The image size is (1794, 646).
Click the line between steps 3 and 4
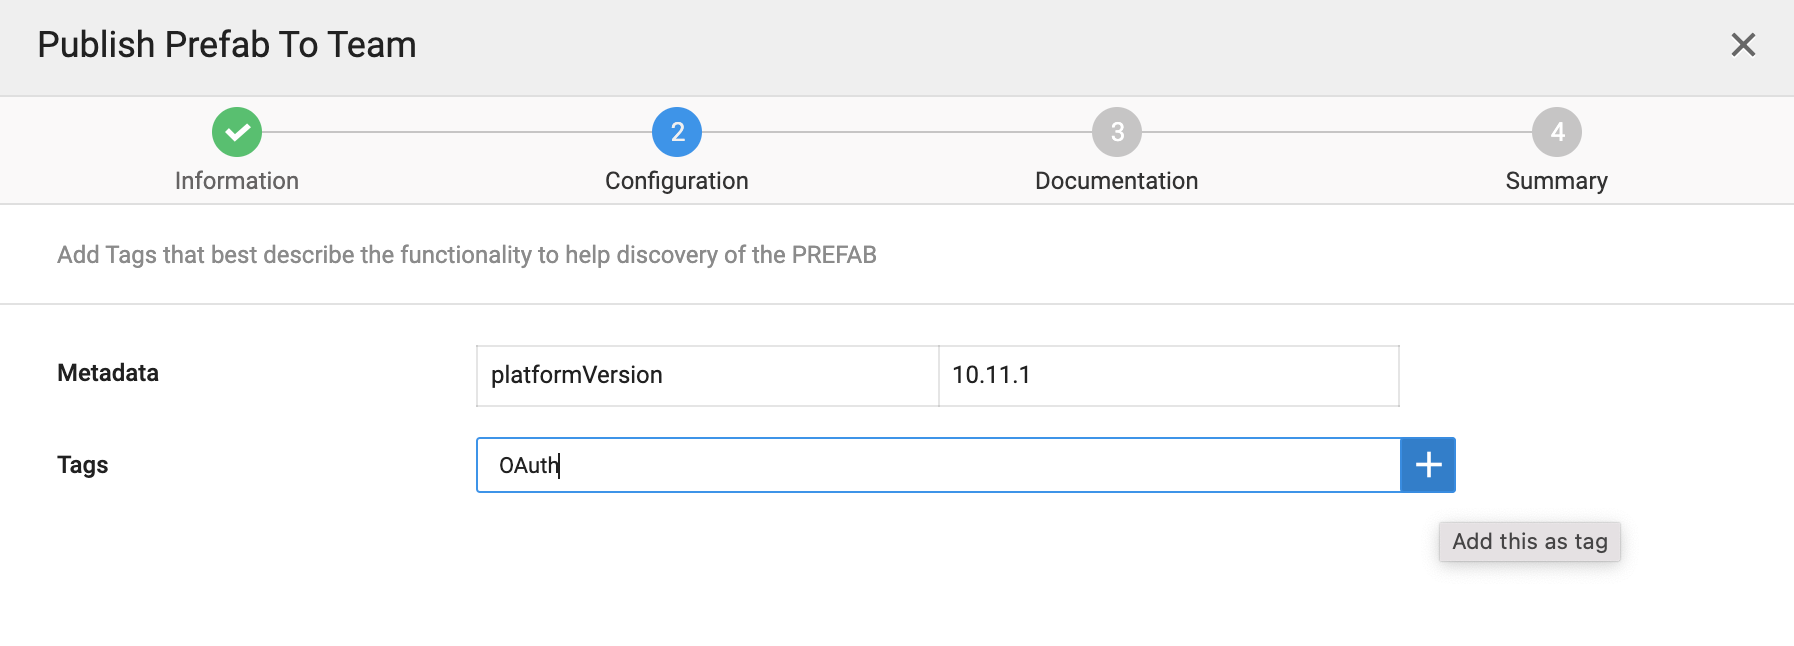tap(1337, 132)
